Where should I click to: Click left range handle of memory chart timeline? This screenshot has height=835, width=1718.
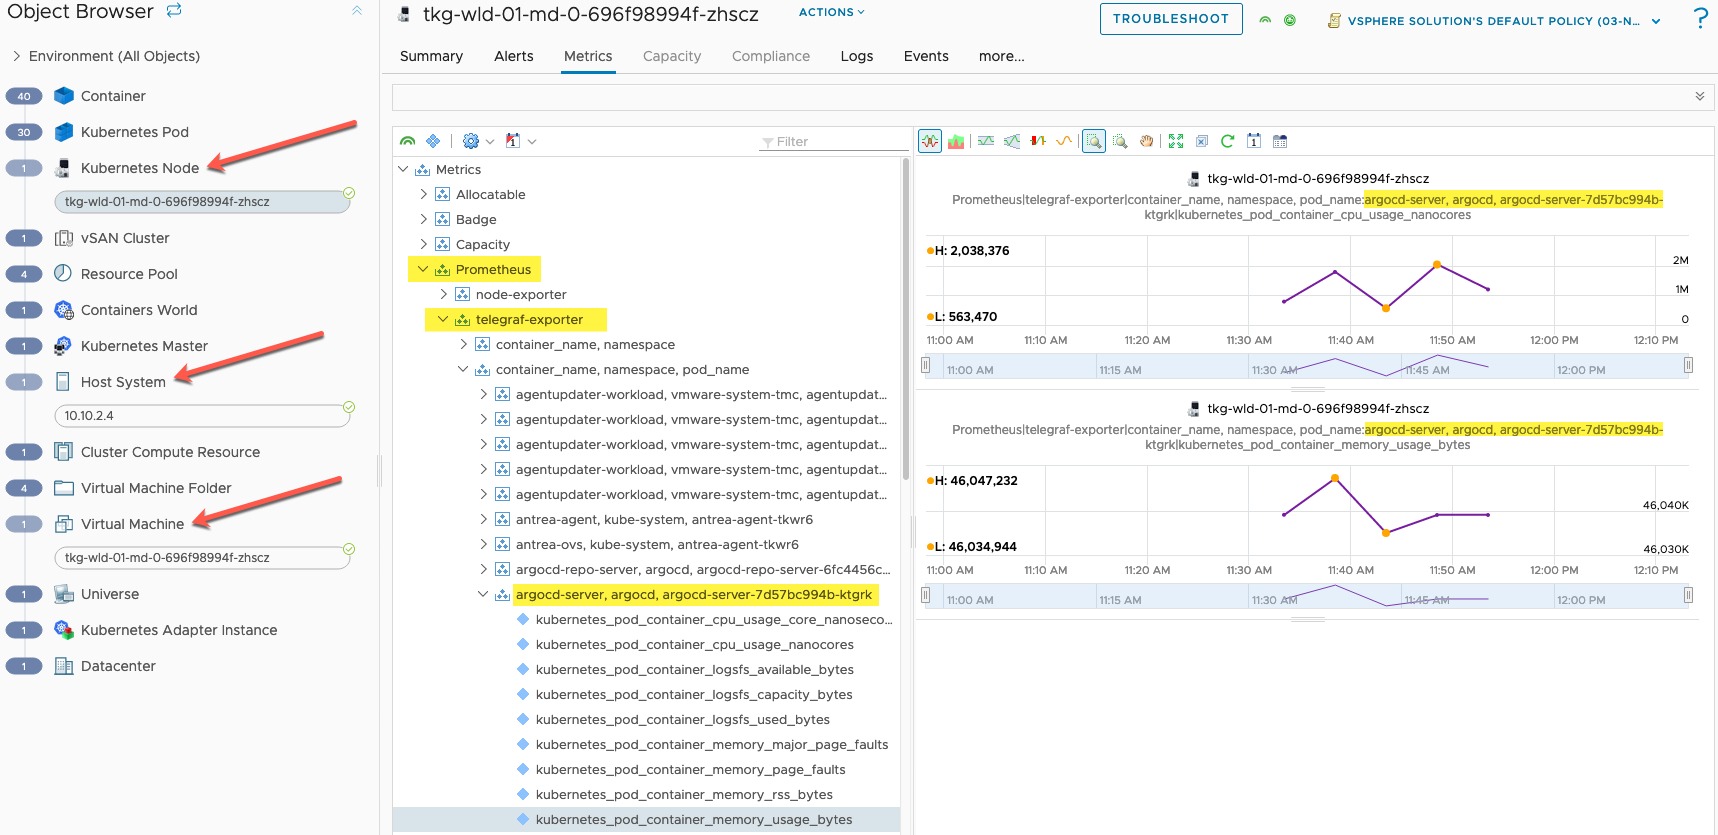pyautogui.click(x=926, y=595)
